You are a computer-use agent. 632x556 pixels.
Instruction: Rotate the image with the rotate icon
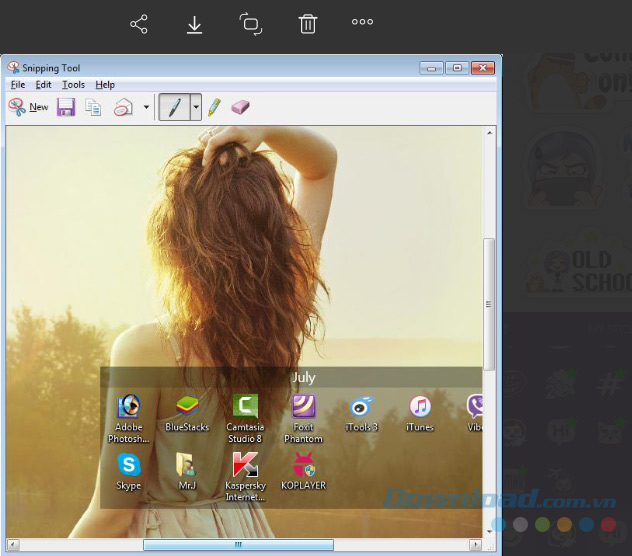251,24
